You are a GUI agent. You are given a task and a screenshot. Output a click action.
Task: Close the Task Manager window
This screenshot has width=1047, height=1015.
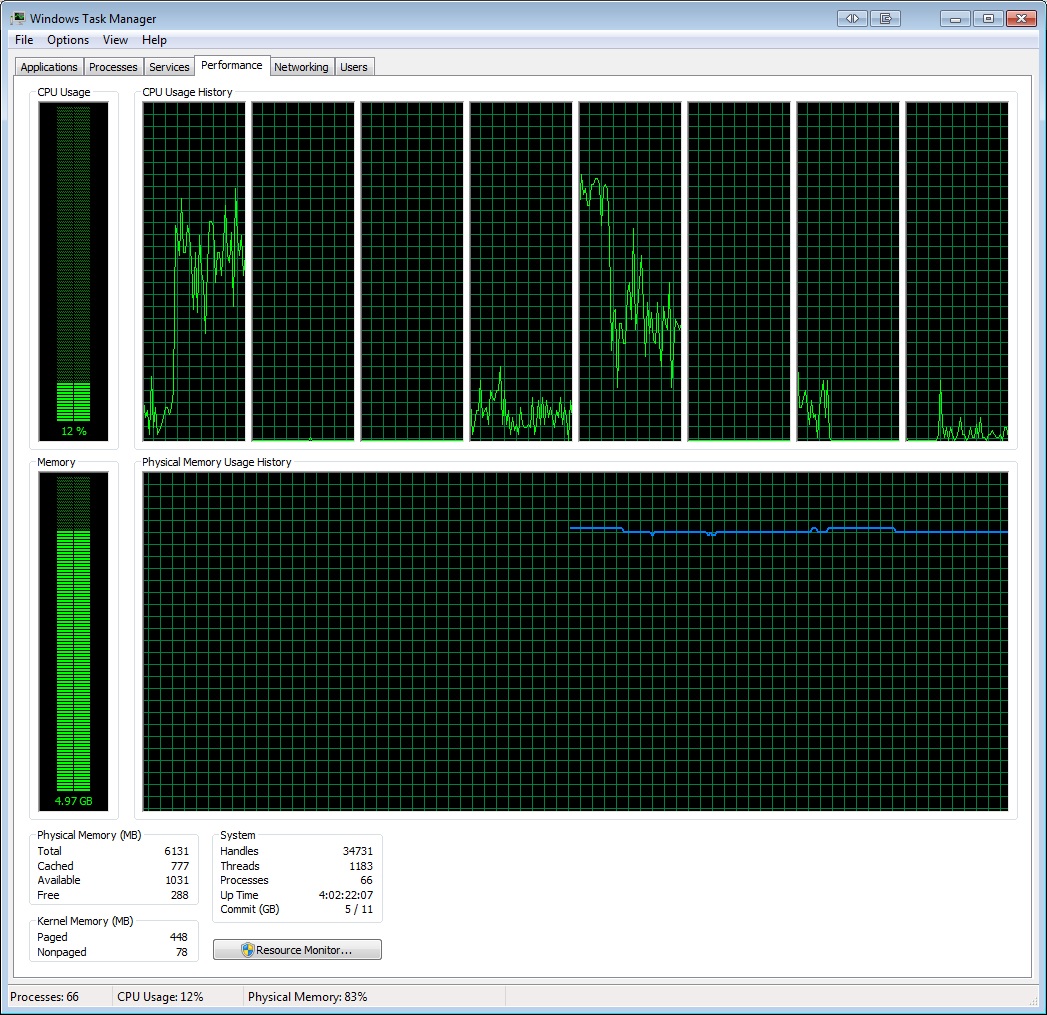click(1021, 19)
